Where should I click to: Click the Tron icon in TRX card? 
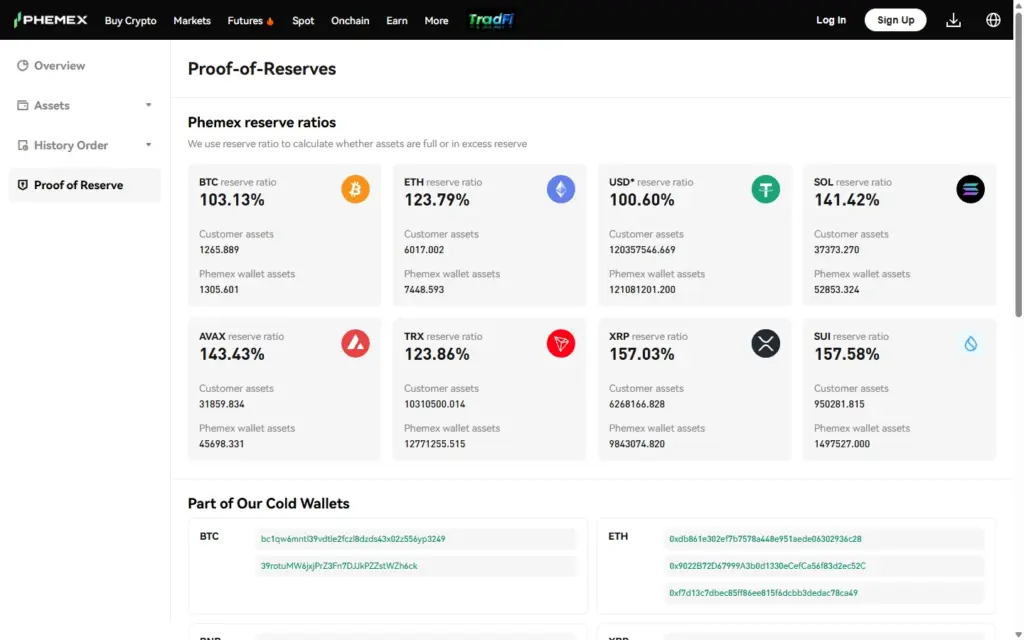(x=560, y=344)
